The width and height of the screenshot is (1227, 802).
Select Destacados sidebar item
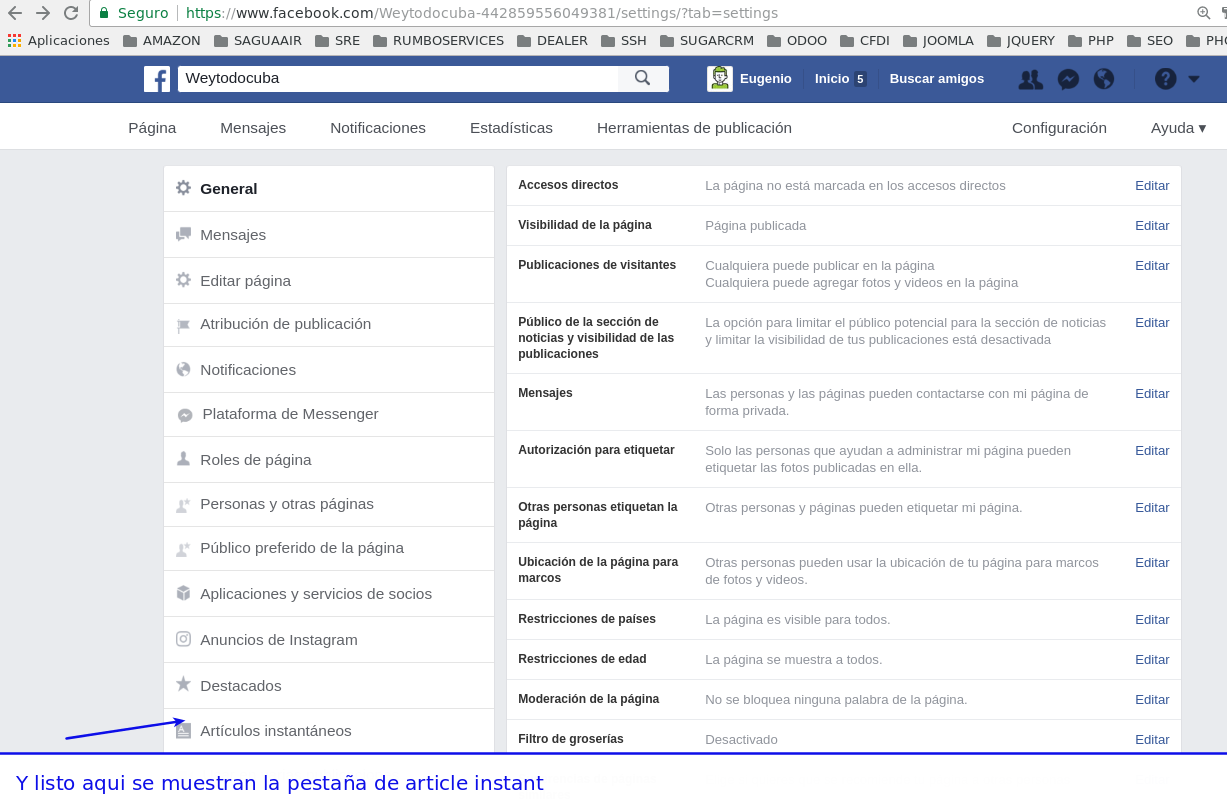point(329,686)
